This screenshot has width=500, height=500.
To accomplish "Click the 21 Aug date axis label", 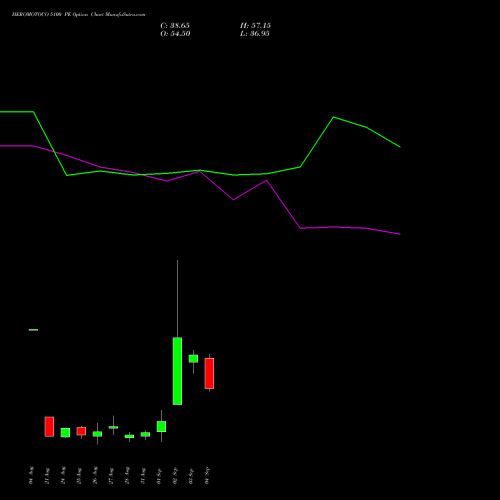I will [x=47, y=476].
